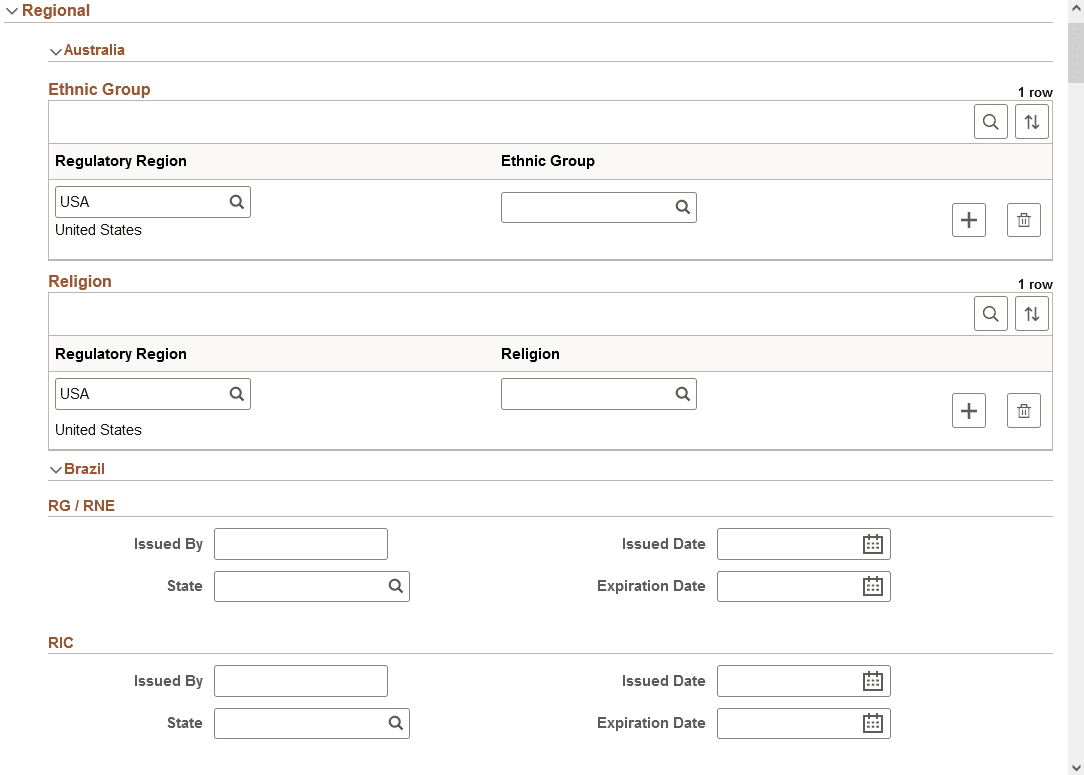
Task: Add a new row to the Ethnic Group grid
Action: 968,220
